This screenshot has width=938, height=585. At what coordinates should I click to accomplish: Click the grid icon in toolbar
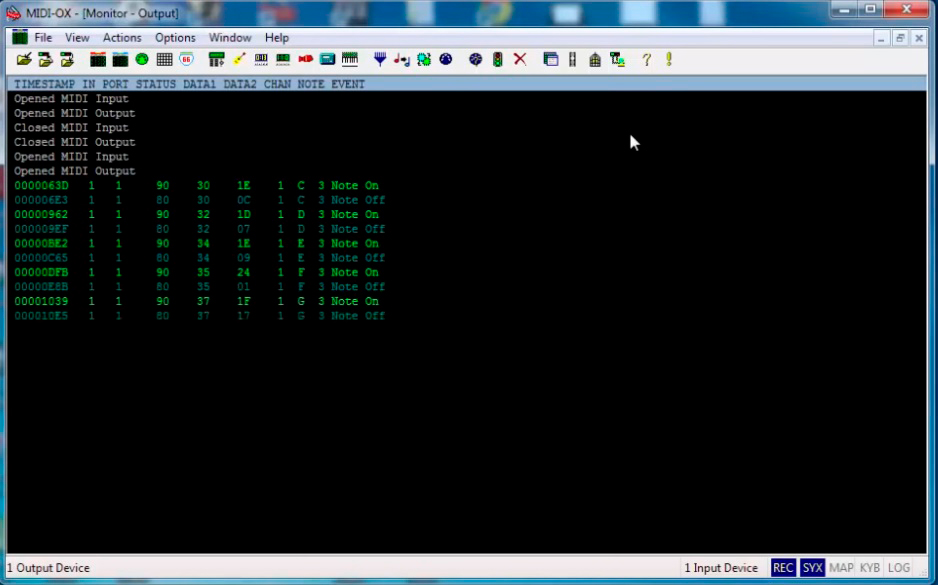(164, 59)
